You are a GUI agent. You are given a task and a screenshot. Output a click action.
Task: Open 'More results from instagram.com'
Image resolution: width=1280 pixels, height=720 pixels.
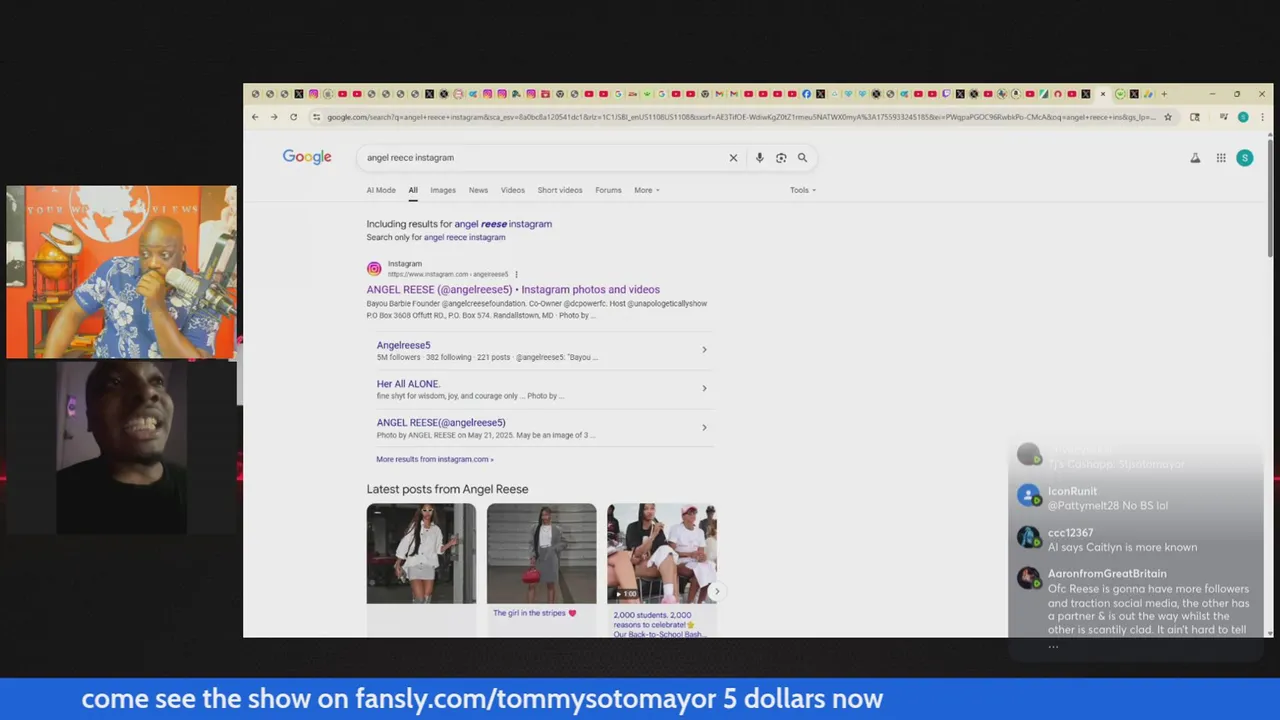click(435, 459)
